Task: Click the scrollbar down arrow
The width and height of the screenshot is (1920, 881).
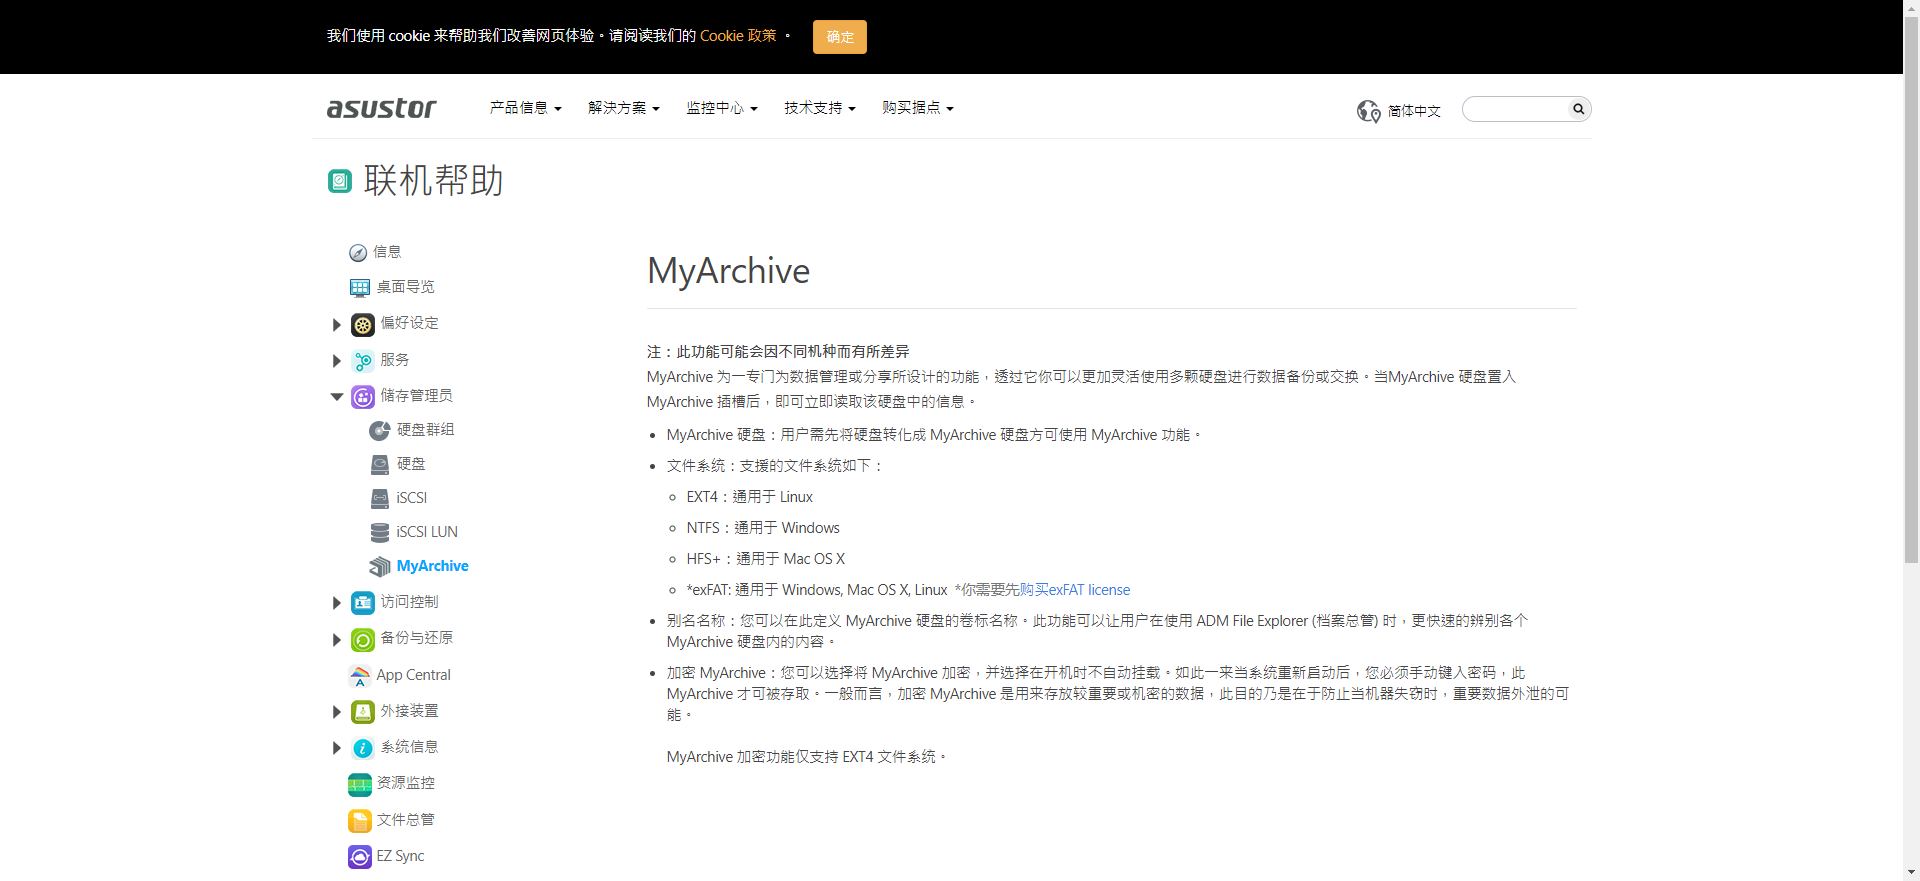Action: pyautogui.click(x=1911, y=872)
